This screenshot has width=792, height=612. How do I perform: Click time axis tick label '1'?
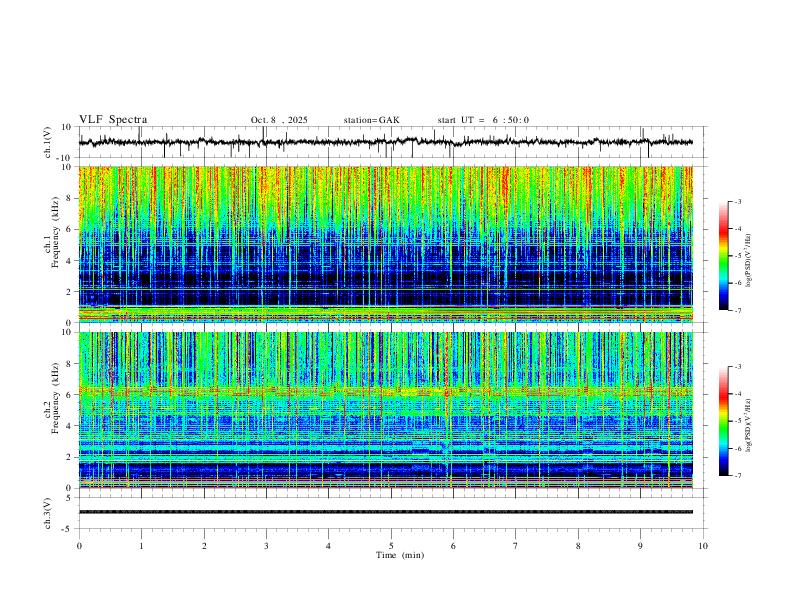click(x=141, y=546)
